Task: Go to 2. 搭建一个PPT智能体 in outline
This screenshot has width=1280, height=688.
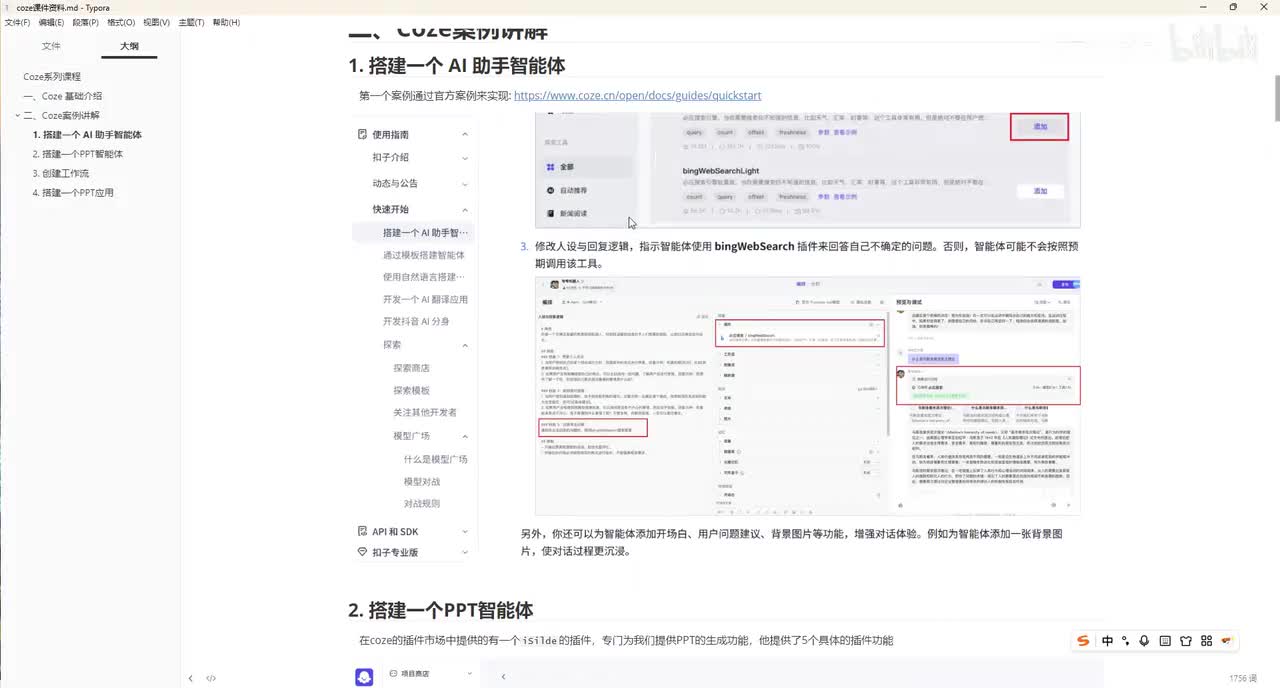Action: click(x=78, y=154)
